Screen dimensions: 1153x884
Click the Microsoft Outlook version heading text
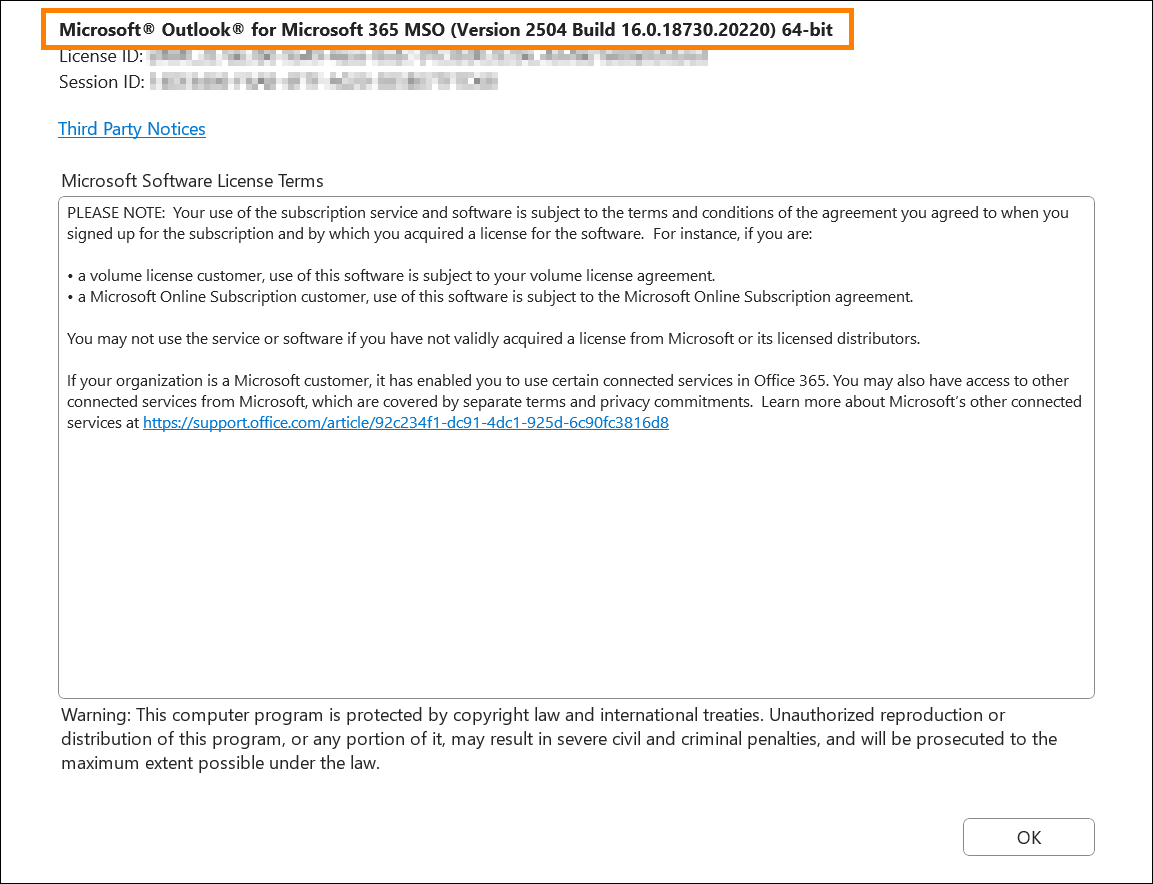pos(446,29)
